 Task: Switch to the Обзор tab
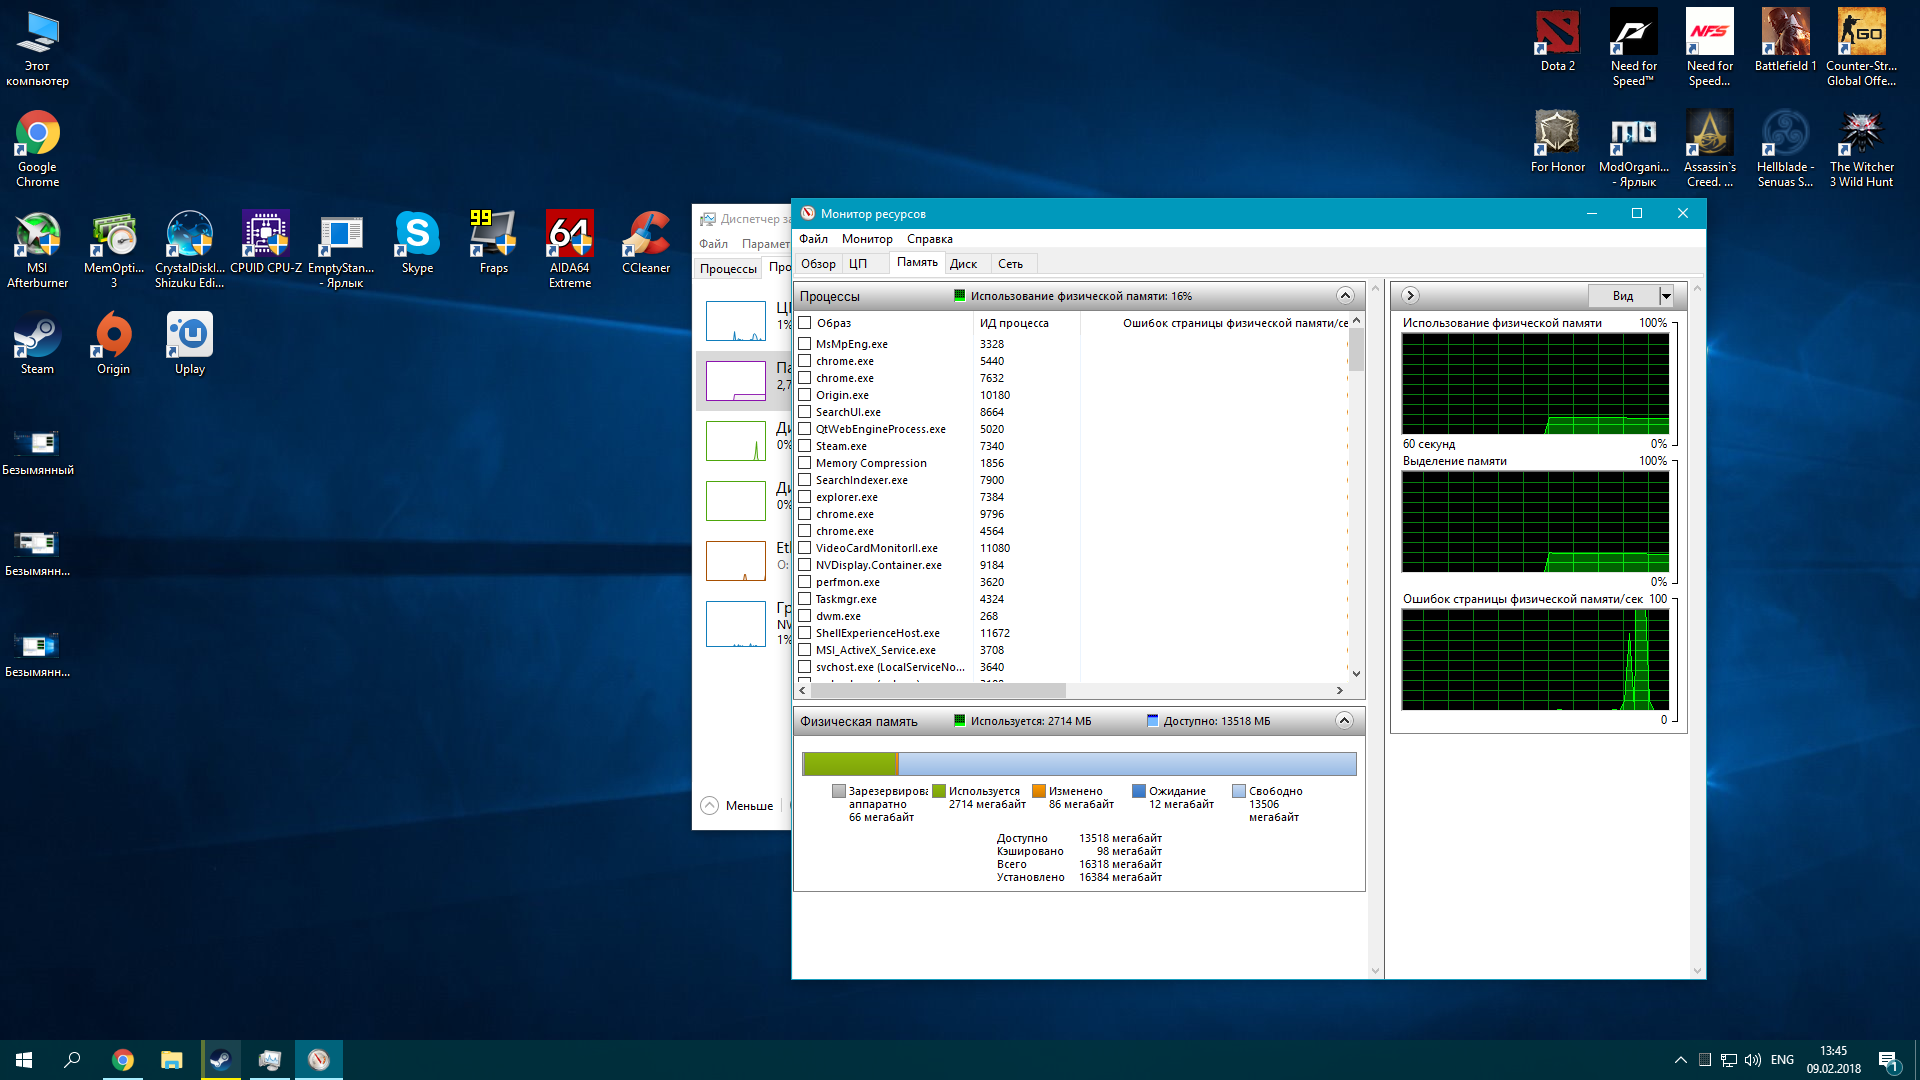tap(818, 264)
